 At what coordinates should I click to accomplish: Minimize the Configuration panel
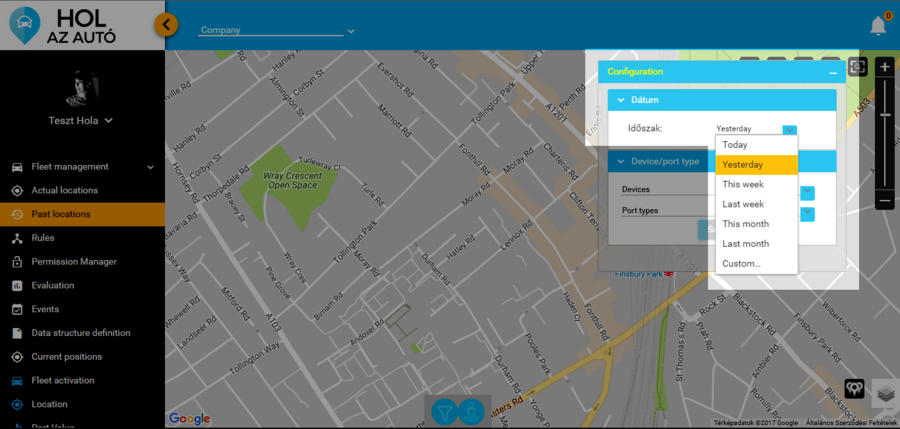pyautogui.click(x=832, y=73)
